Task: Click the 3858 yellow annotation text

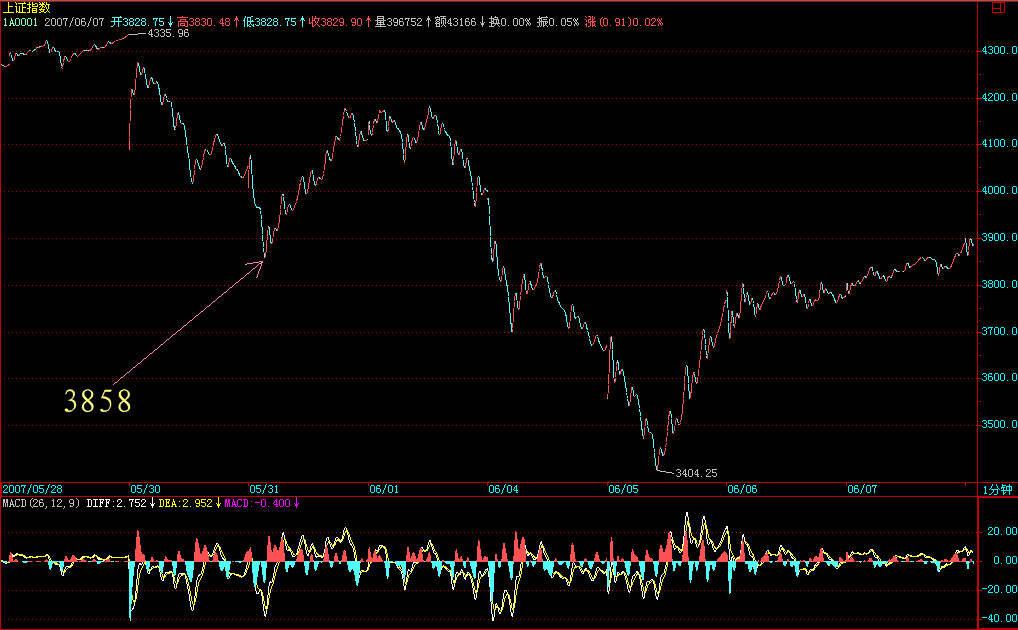Action: coord(98,402)
